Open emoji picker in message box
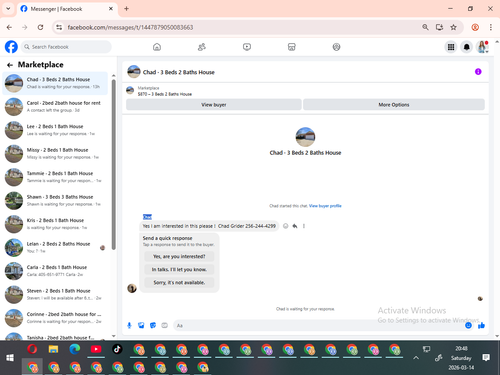Screen dimensions: 500x375 (x=468, y=325)
